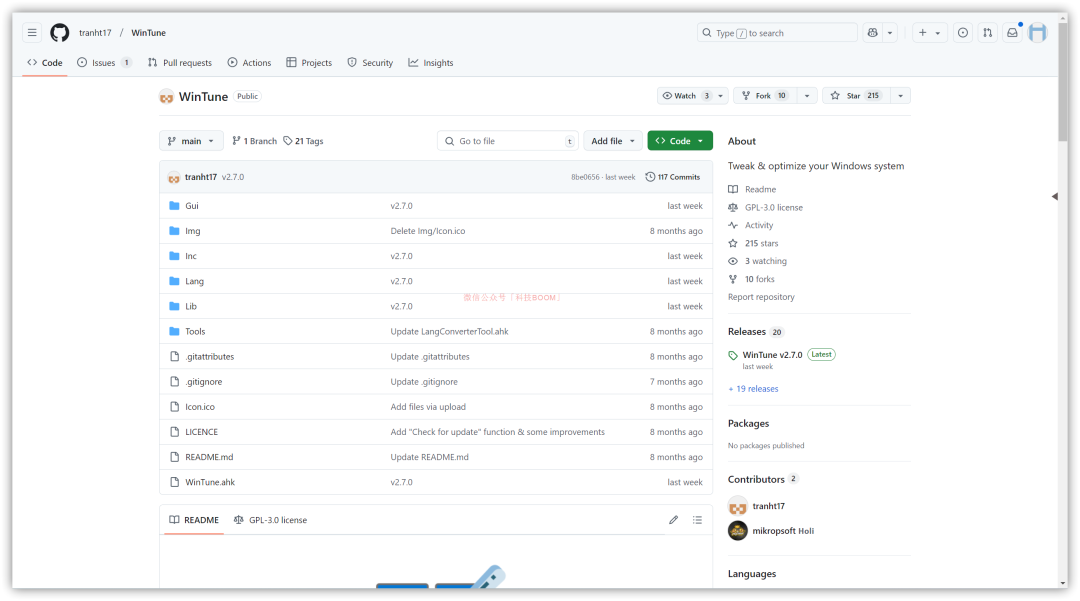Open the Security tab
Viewport: 1080px width, 601px height.
point(371,63)
